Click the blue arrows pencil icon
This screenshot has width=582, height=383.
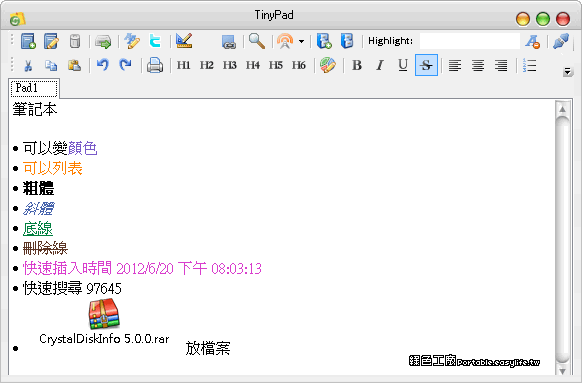coord(132,41)
